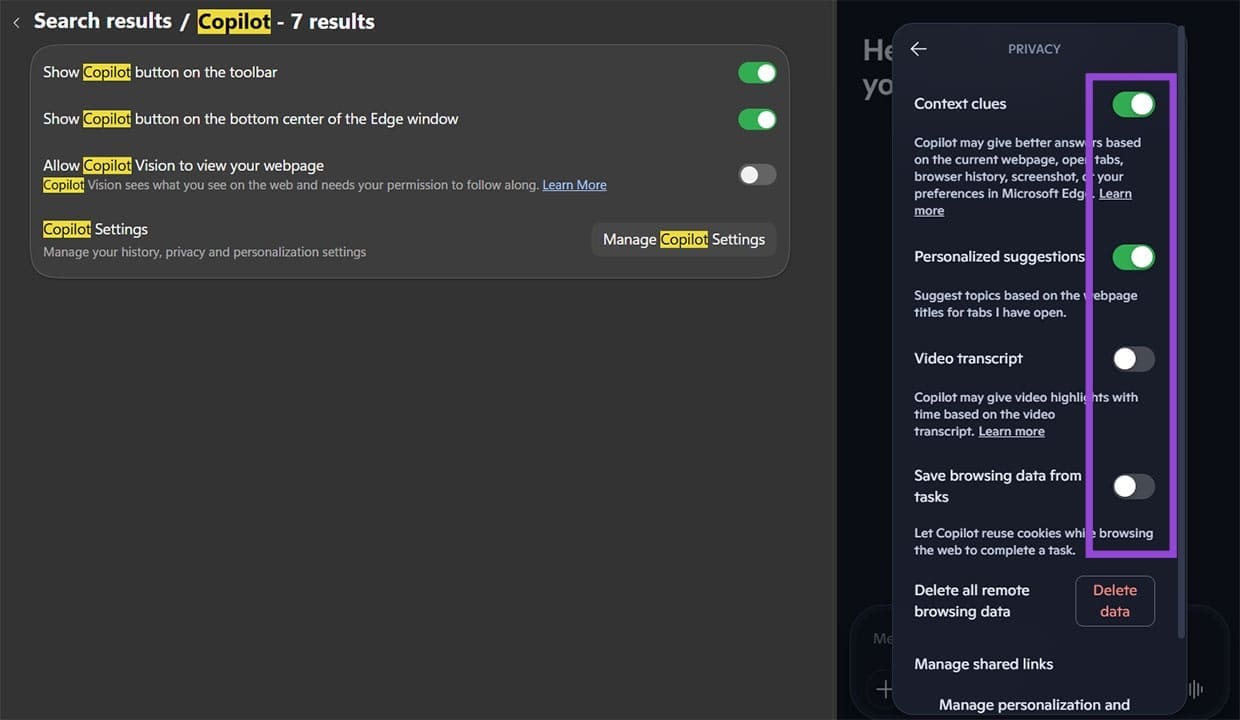Toggle Copilot button on bottom center of Edge window
This screenshot has height=720, width=1240.
pyautogui.click(x=757, y=119)
